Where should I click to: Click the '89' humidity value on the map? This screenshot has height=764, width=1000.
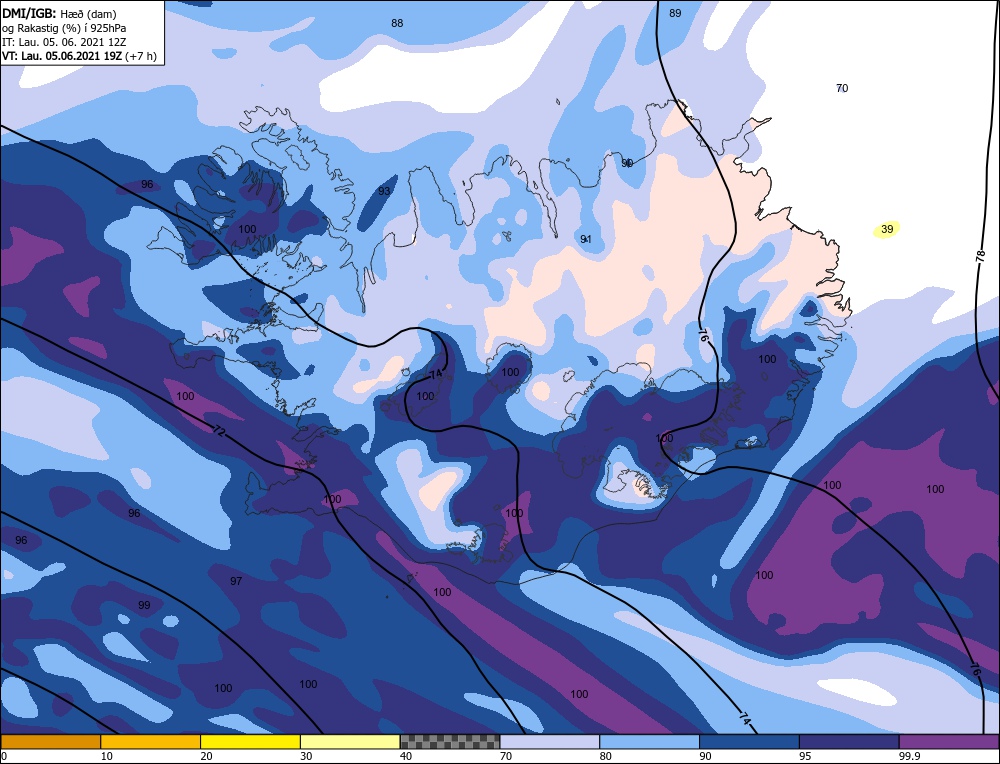point(675,13)
